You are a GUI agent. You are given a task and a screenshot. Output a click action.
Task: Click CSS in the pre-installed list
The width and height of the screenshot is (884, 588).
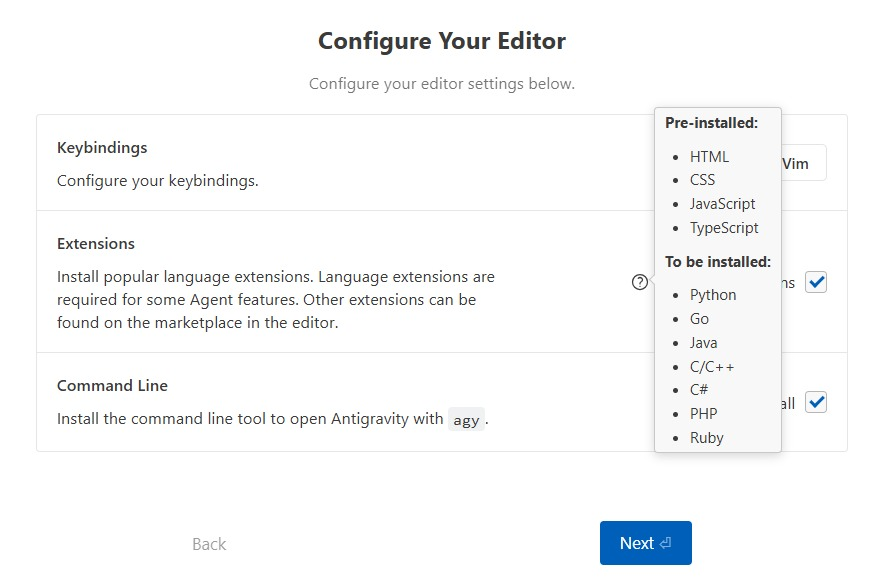(x=702, y=180)
